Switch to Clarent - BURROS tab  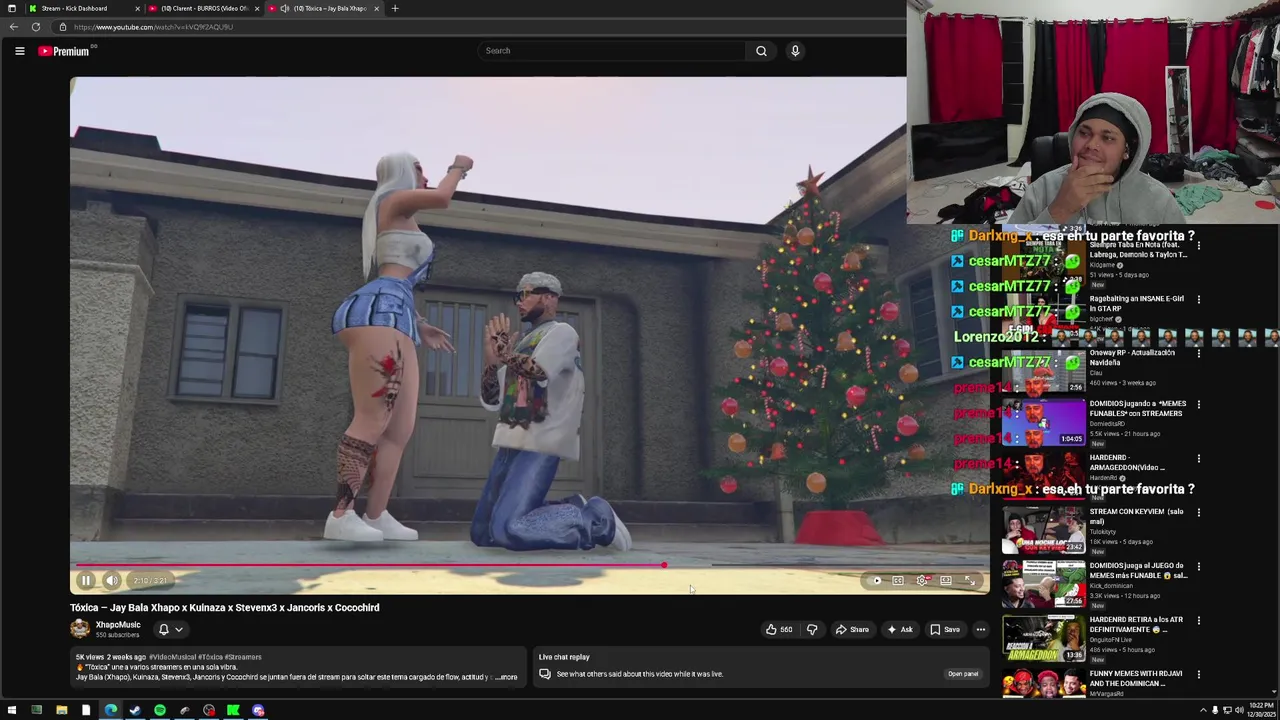pos(203,8)
